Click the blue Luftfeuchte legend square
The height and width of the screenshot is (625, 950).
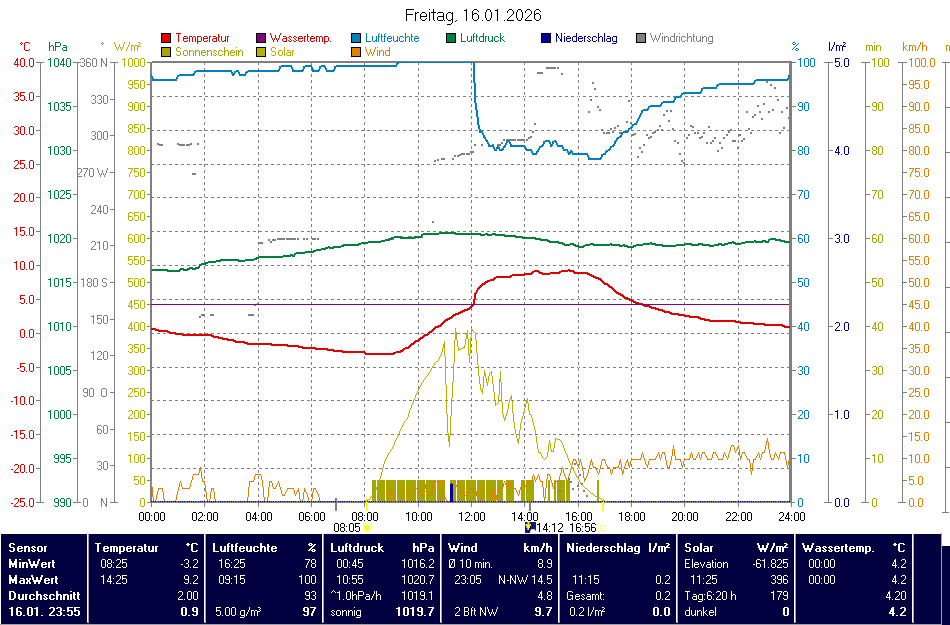pos(357,39)
